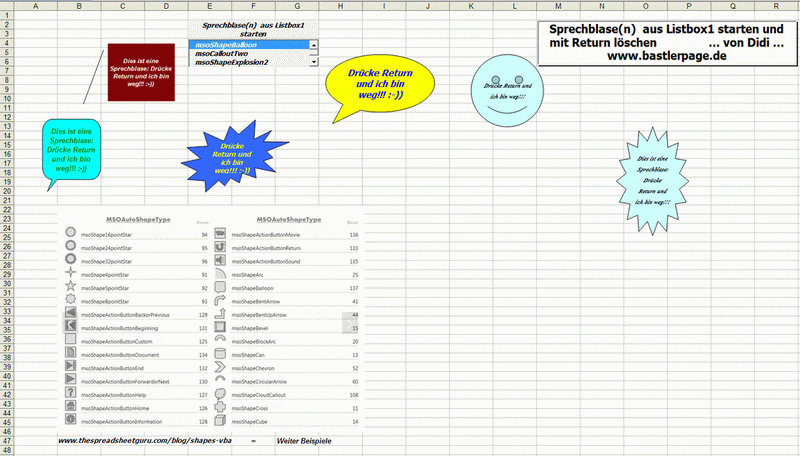
Task: Select the smiley face shape
Action: pos(507,91)
